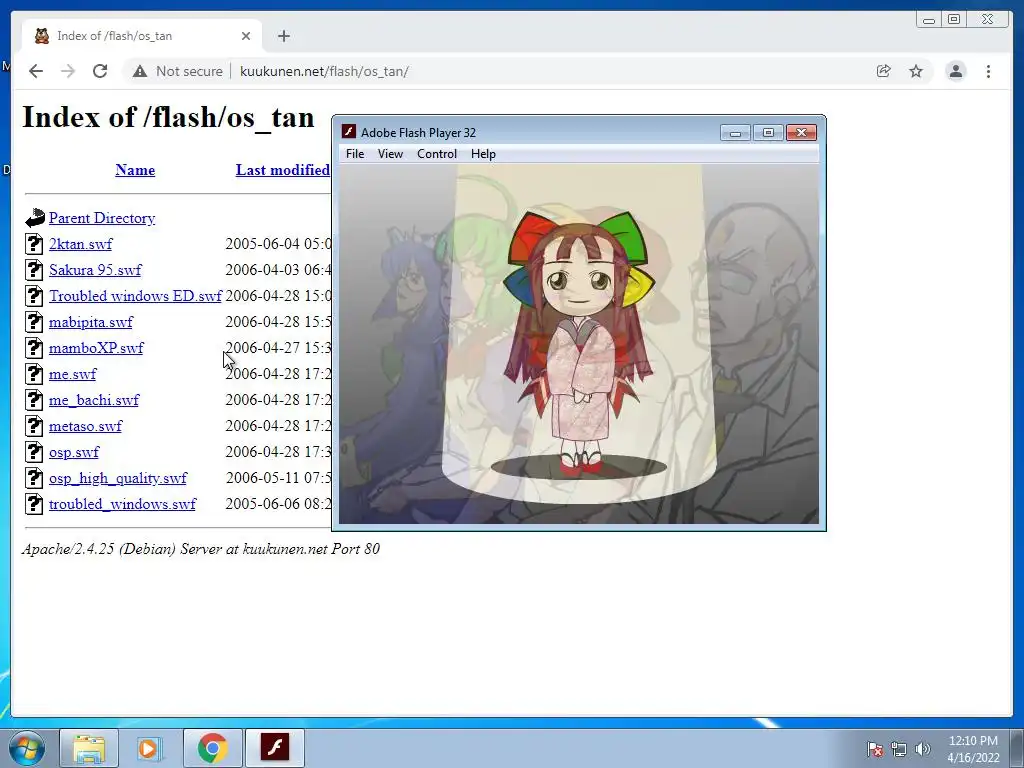Click the file icon beside Sakura 95.swf
This screenshot has width=1024, height=768.
34,270
